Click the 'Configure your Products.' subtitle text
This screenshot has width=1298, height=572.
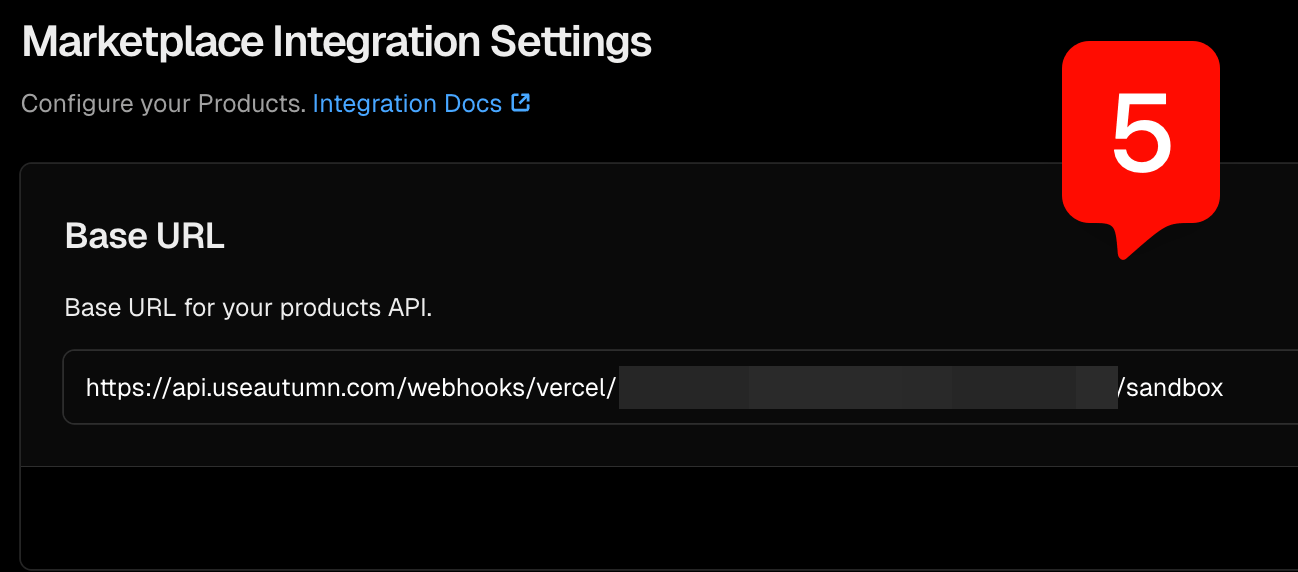[x=163, y=104]
